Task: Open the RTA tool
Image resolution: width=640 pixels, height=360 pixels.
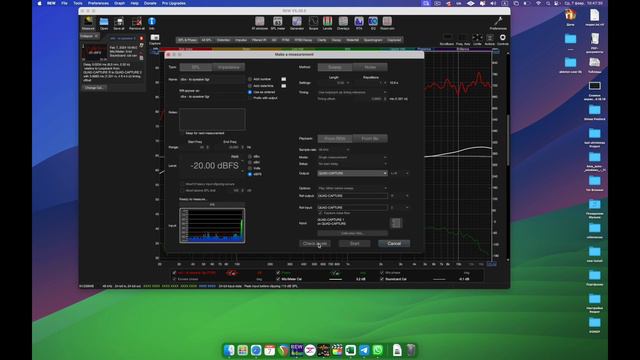Action: click(x=359, y=23)
